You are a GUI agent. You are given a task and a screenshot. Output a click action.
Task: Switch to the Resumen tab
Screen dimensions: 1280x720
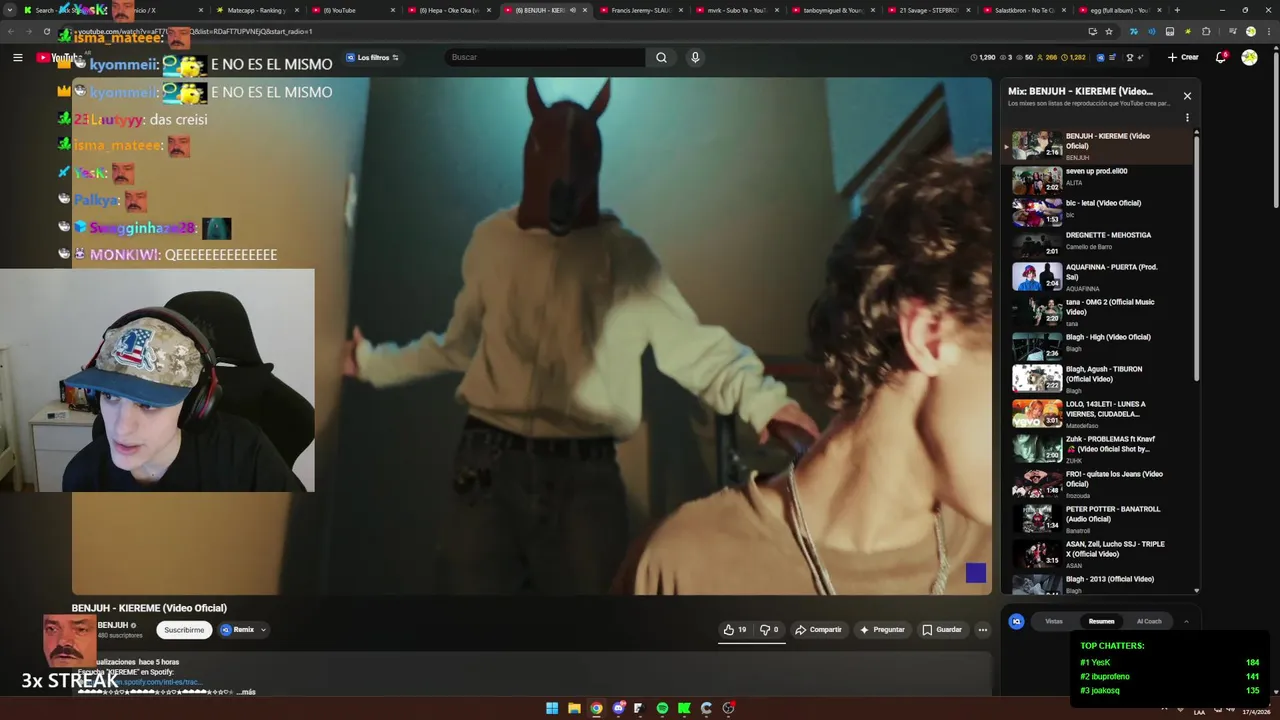click(1101, 621)
